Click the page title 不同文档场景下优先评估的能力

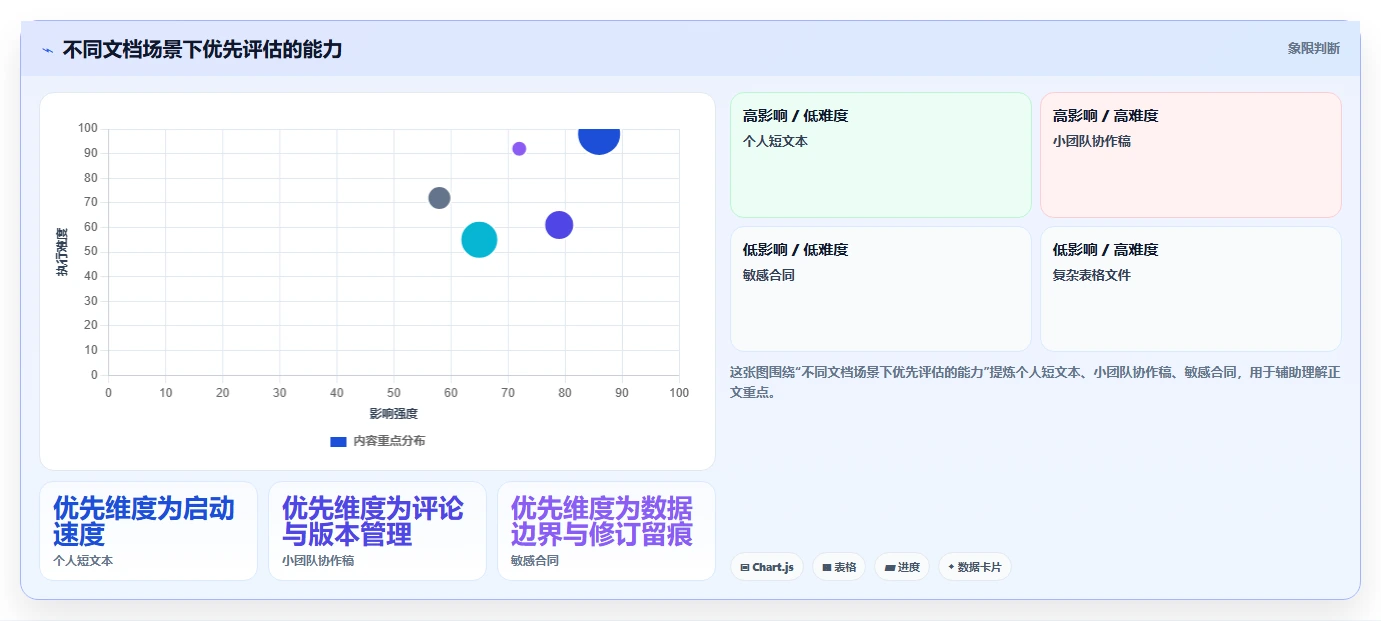(x=202, y=49)
